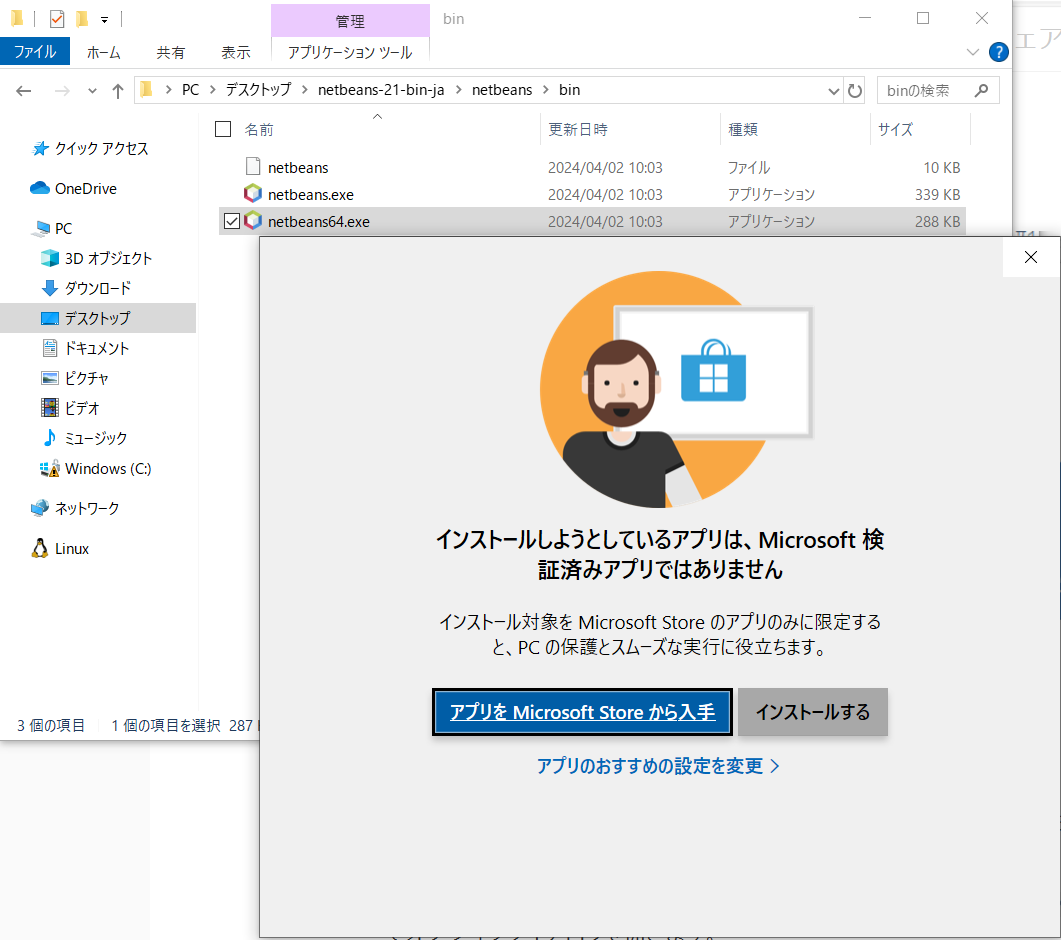Expand chevron after netbeans-21-bin-ja in path

tap(458, 90)
